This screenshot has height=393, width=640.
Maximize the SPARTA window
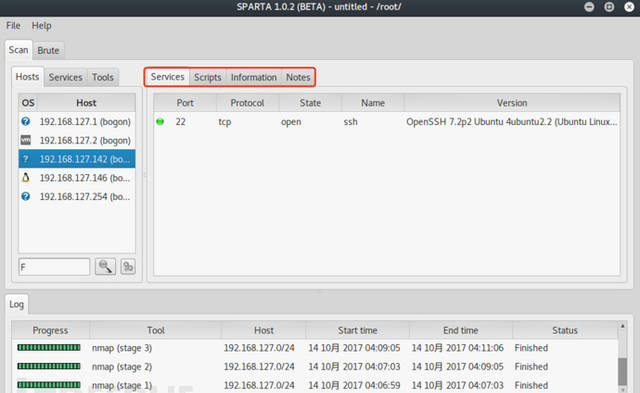point(609,7)
